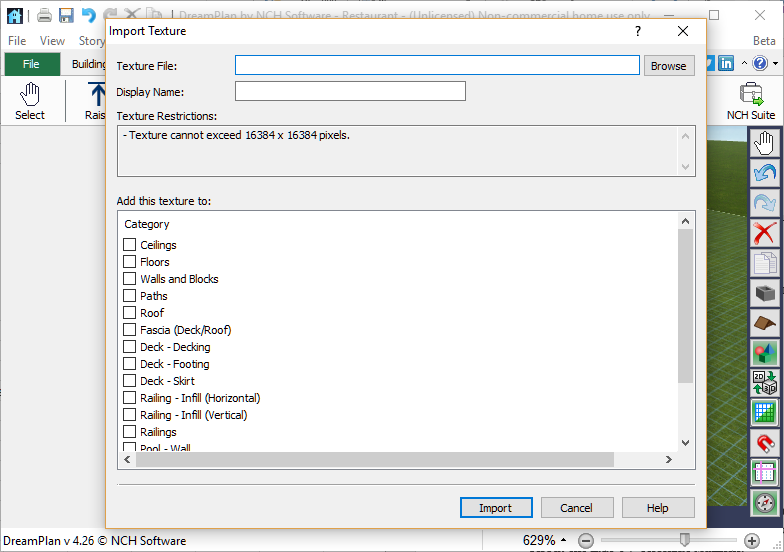Screen dimensions: 784x552
Task: Click the Browse button
Action: (x=668, y=66)
